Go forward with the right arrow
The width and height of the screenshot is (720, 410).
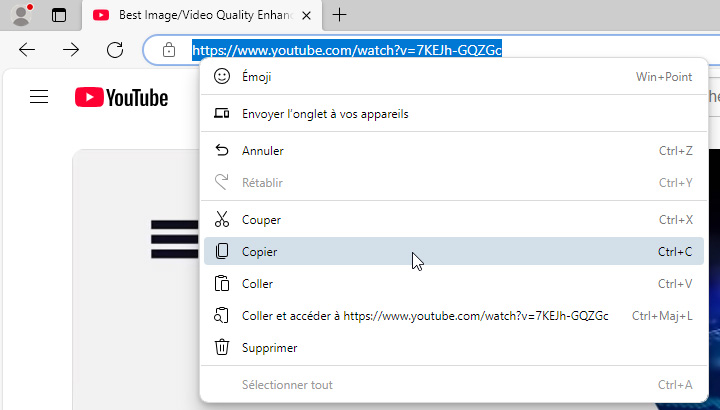[x=71, y=50]
